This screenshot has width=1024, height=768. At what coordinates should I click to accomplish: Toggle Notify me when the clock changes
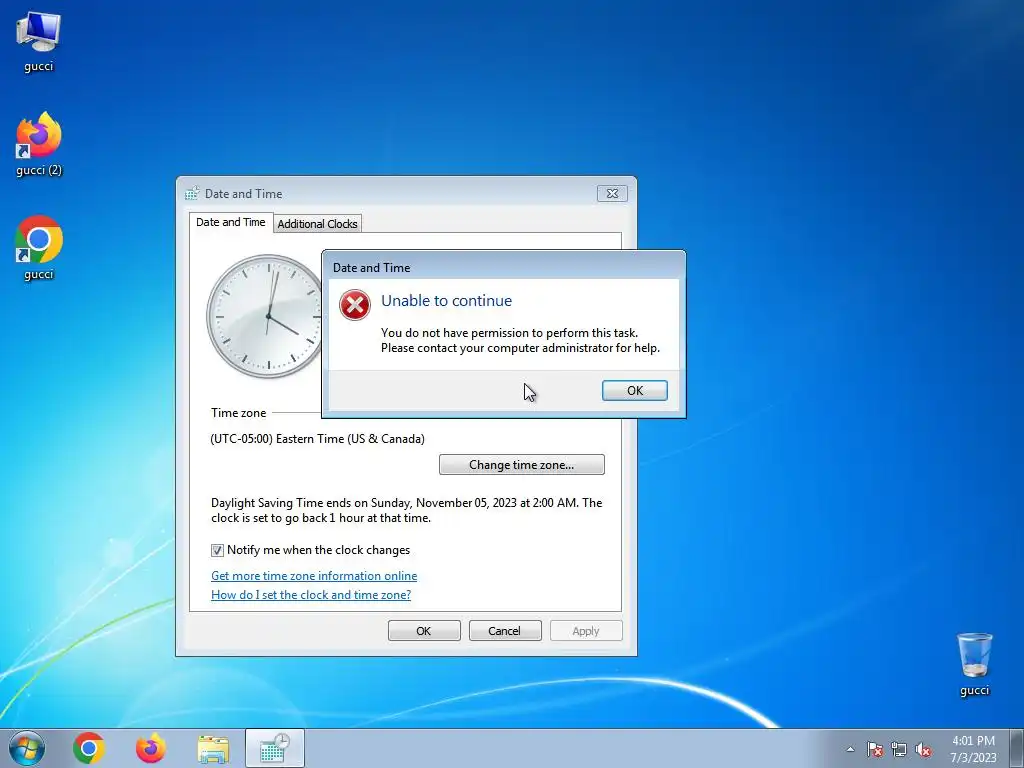[217, 551]
